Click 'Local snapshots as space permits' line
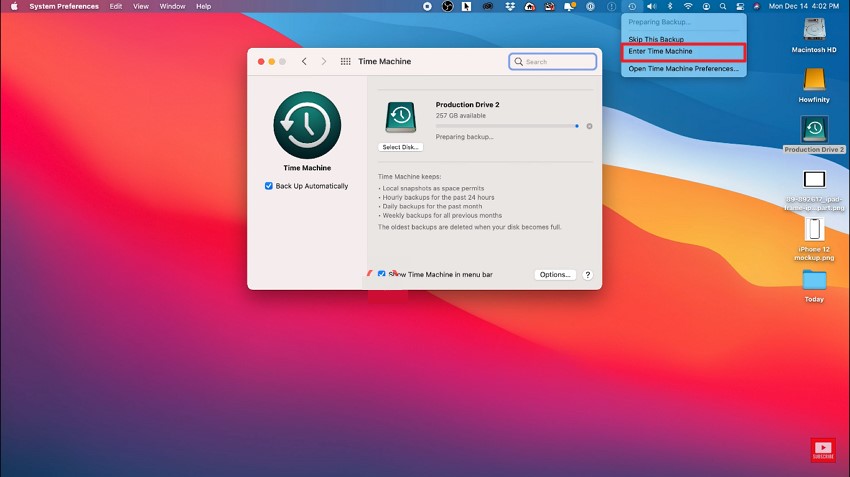This screenshot has height=477, width=850. pyautogui.click(x=433, y=189)
